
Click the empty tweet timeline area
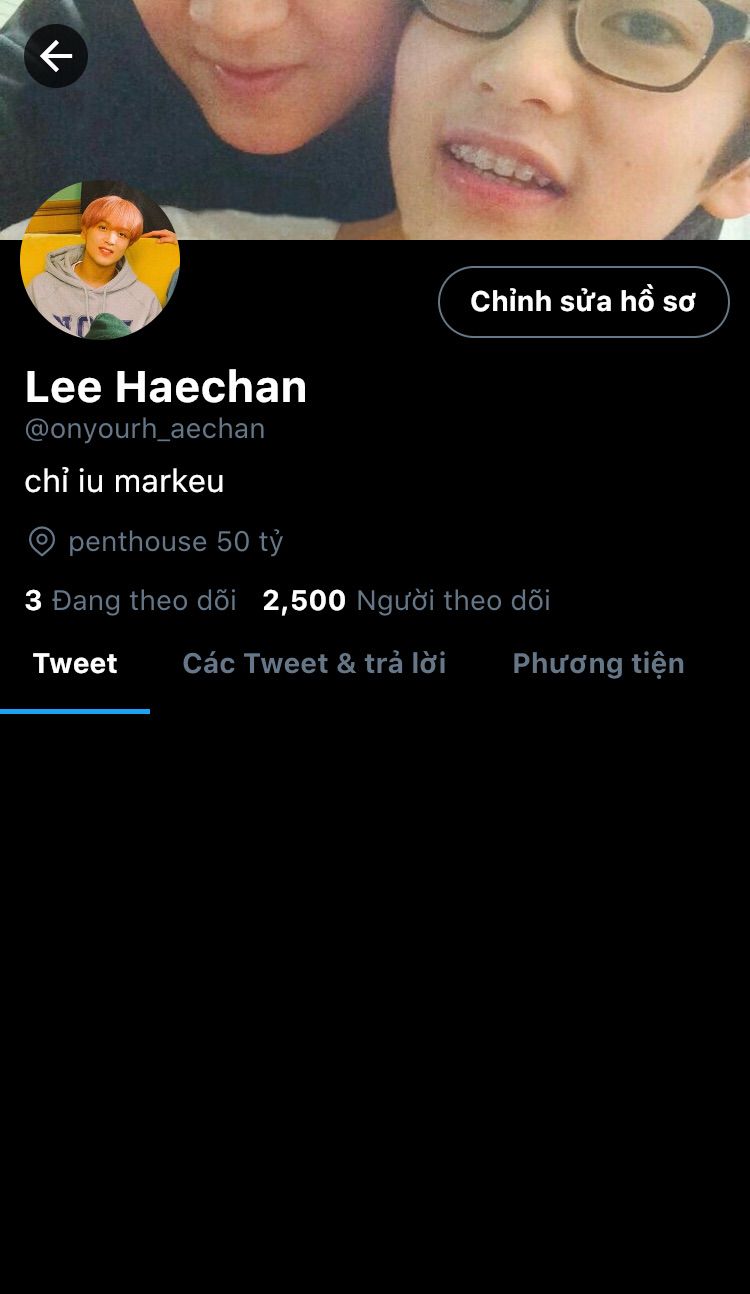[375, 1000]
